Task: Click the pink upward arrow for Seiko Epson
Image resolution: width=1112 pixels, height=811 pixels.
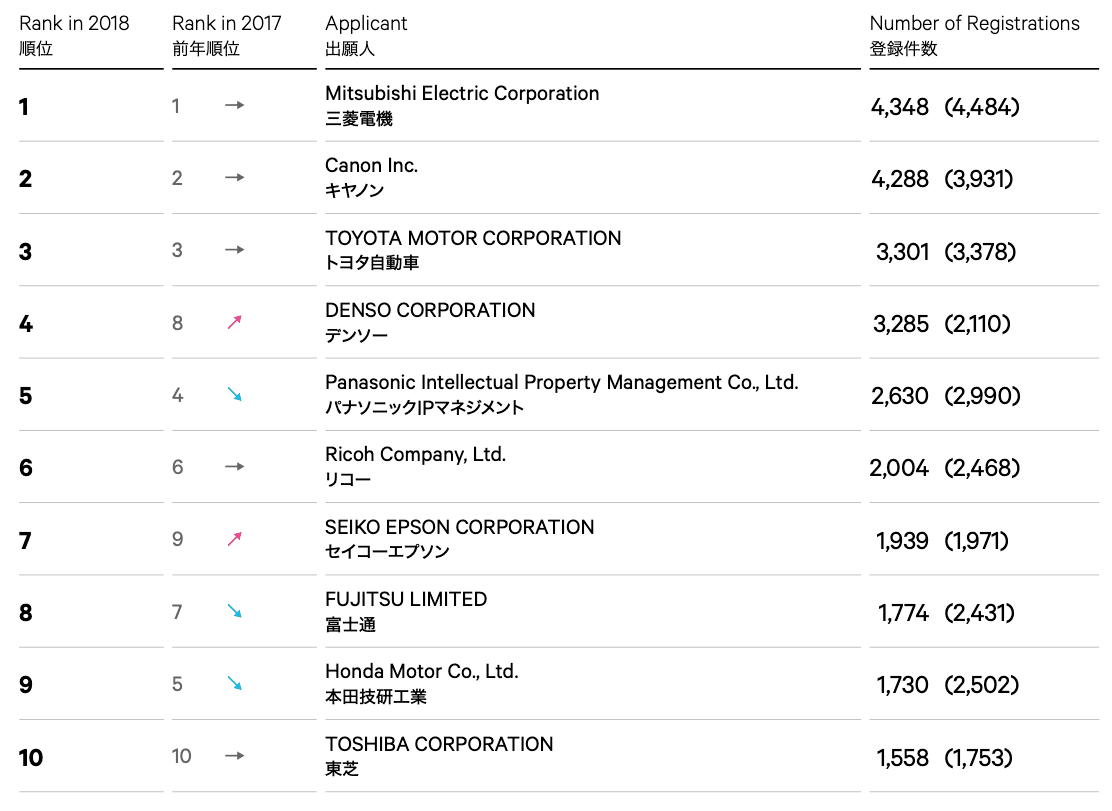Action: [x=235, y=539]
